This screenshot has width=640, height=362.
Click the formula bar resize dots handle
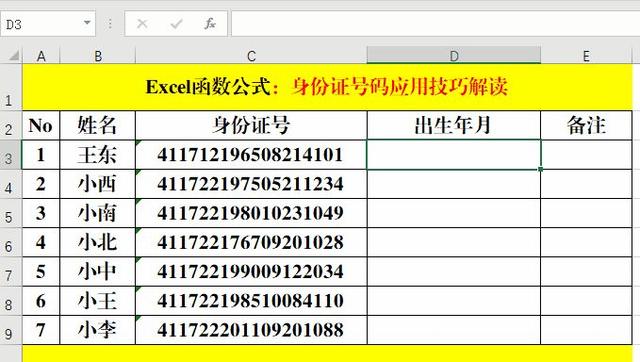(x=110, y=24)
